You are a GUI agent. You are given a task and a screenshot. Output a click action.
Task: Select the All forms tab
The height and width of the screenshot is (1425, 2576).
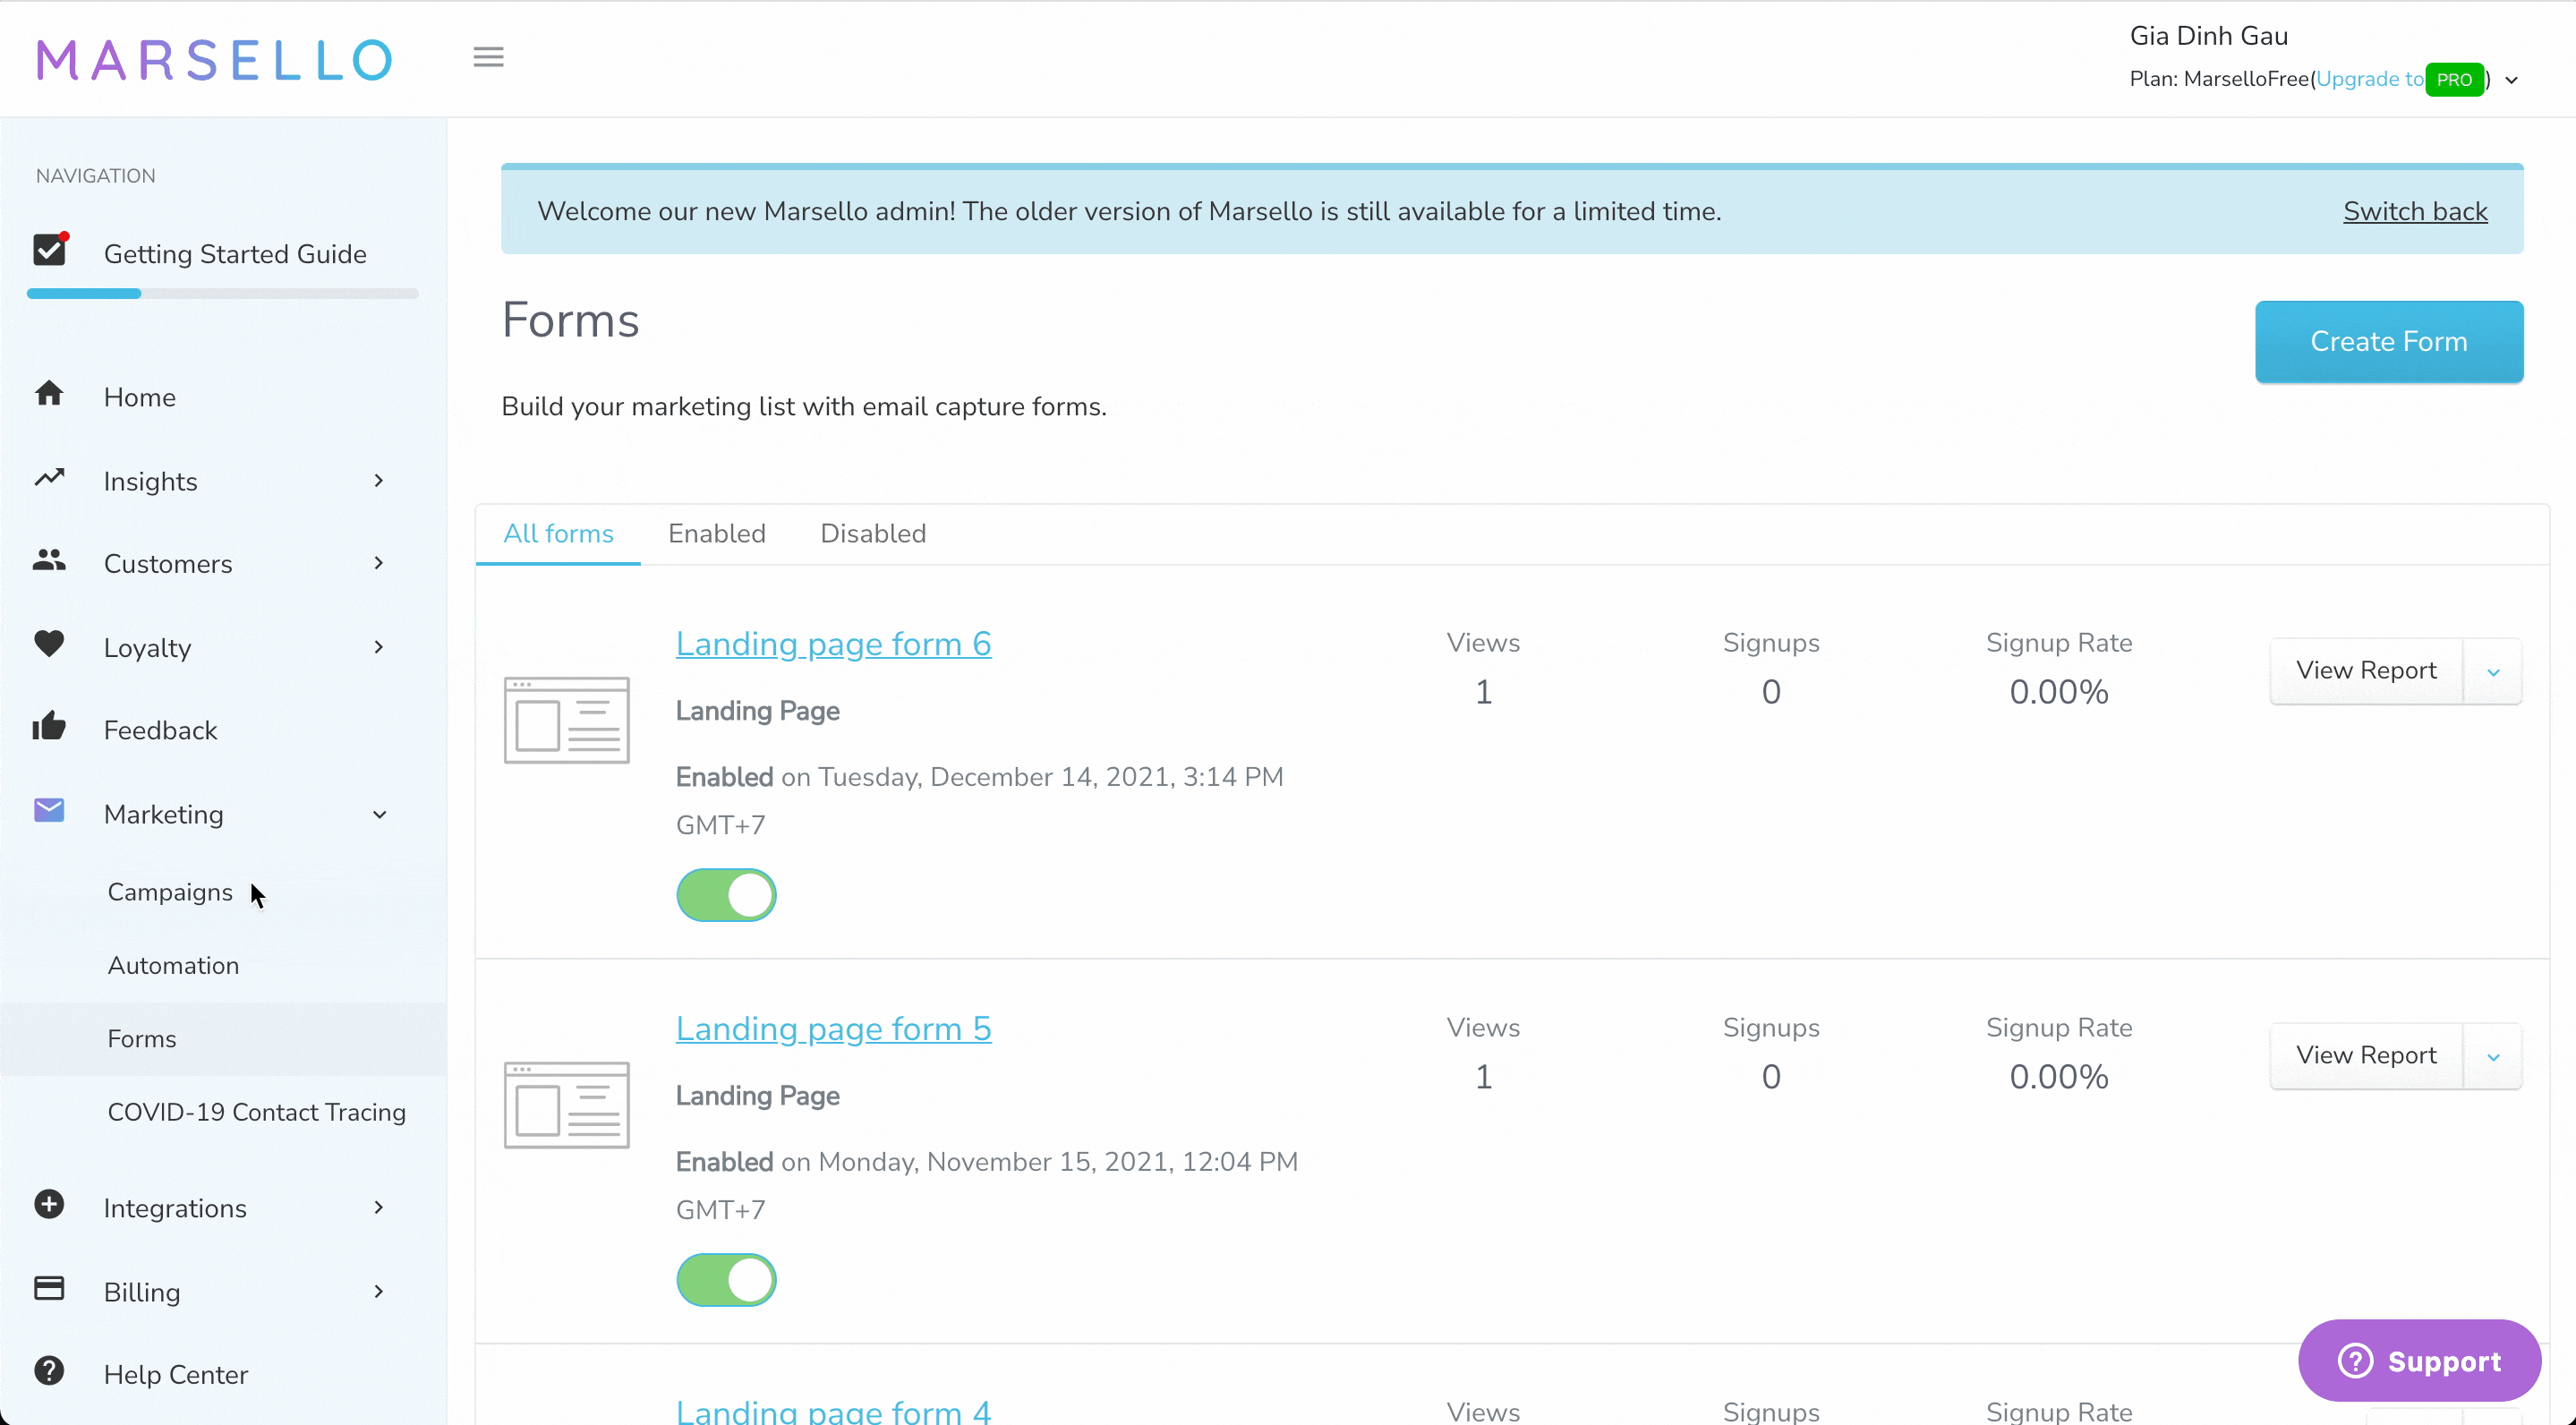pyautogui.click(x=558, y=534)
